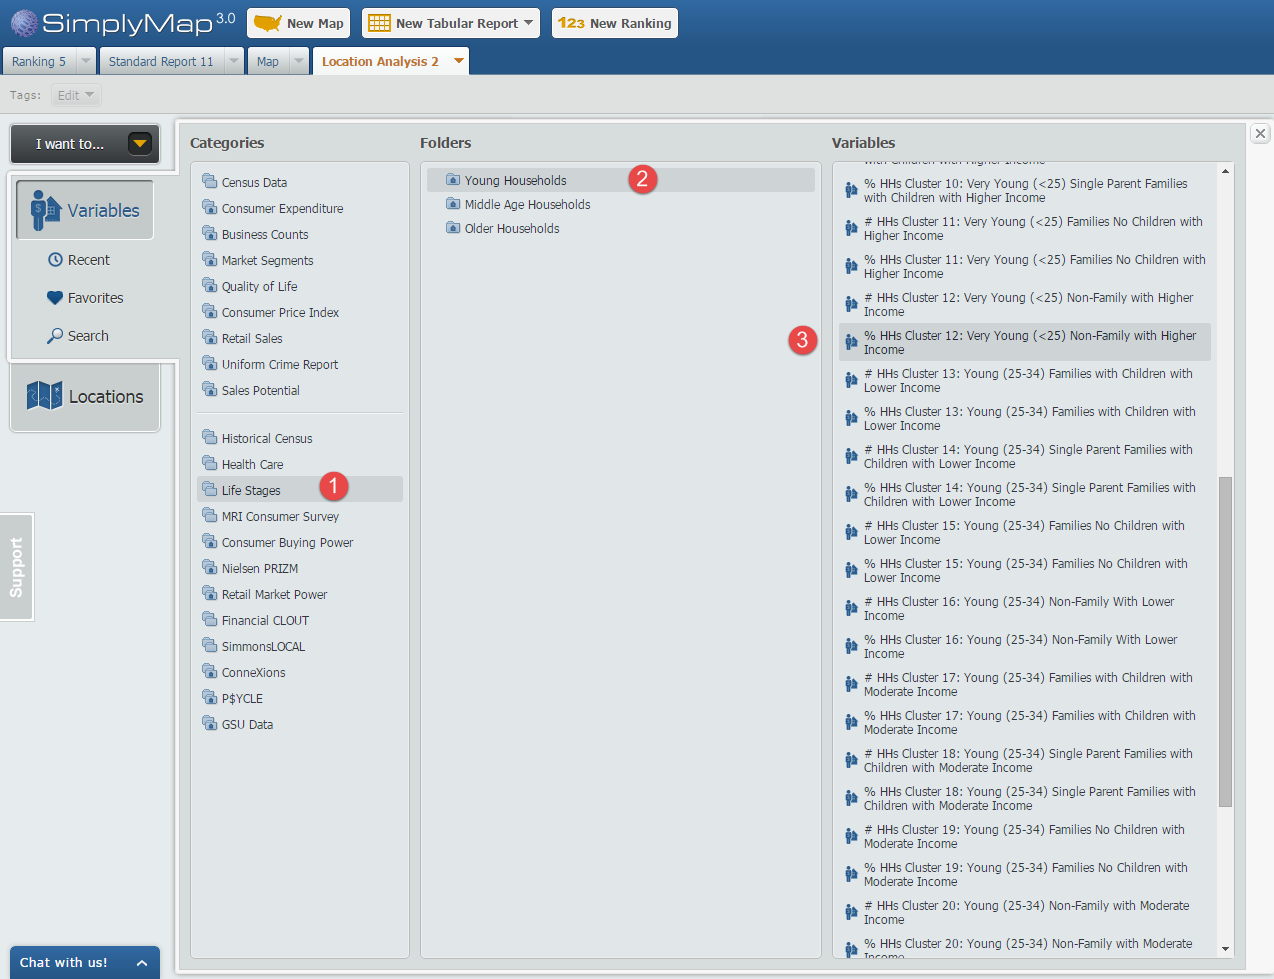Click the Variables person-and-building icon
1274x979 pixels.
coord(46,210)
